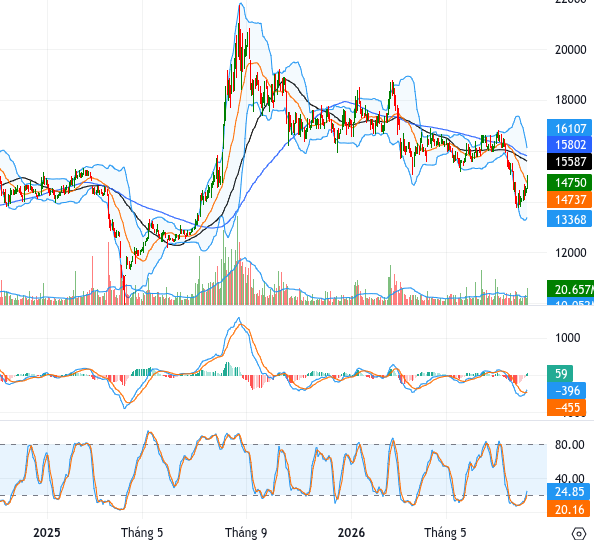594x540 pixels.
Task: Click the 40.00 stochastic scale label
Action: (570, 478)
